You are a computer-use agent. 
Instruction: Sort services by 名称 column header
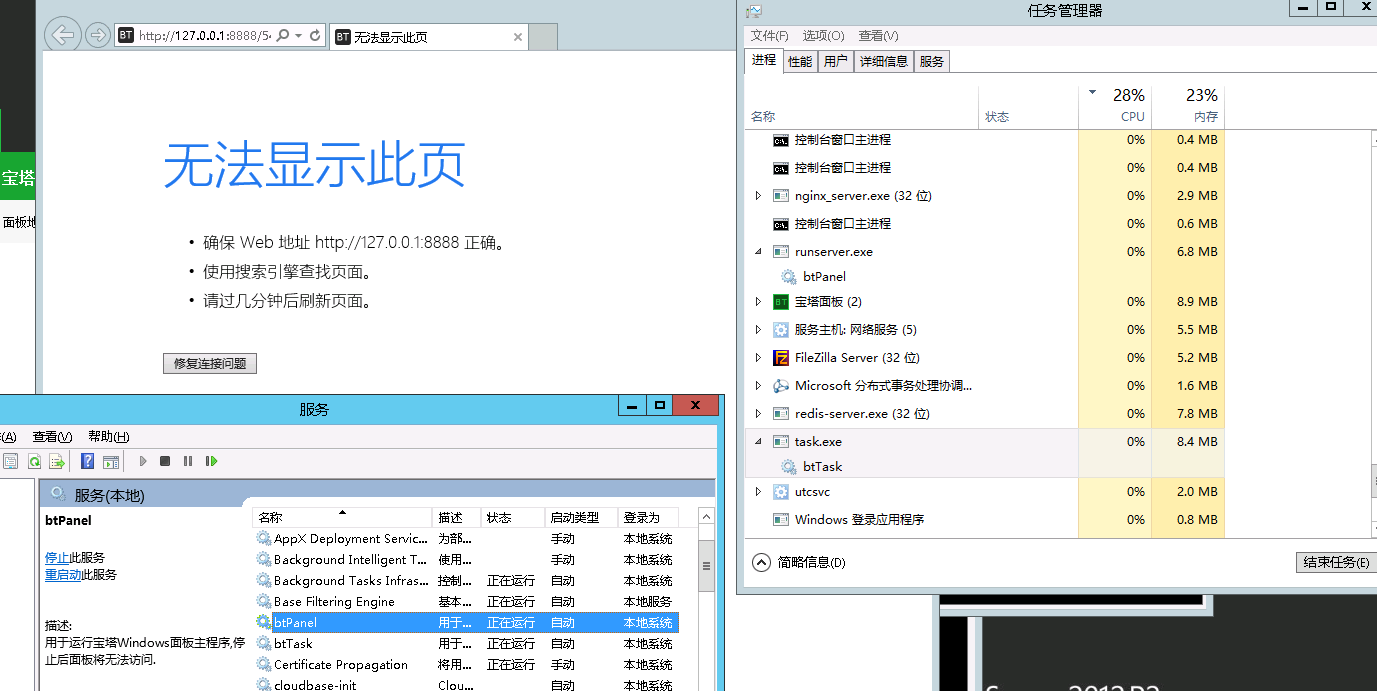click(343, 518)
